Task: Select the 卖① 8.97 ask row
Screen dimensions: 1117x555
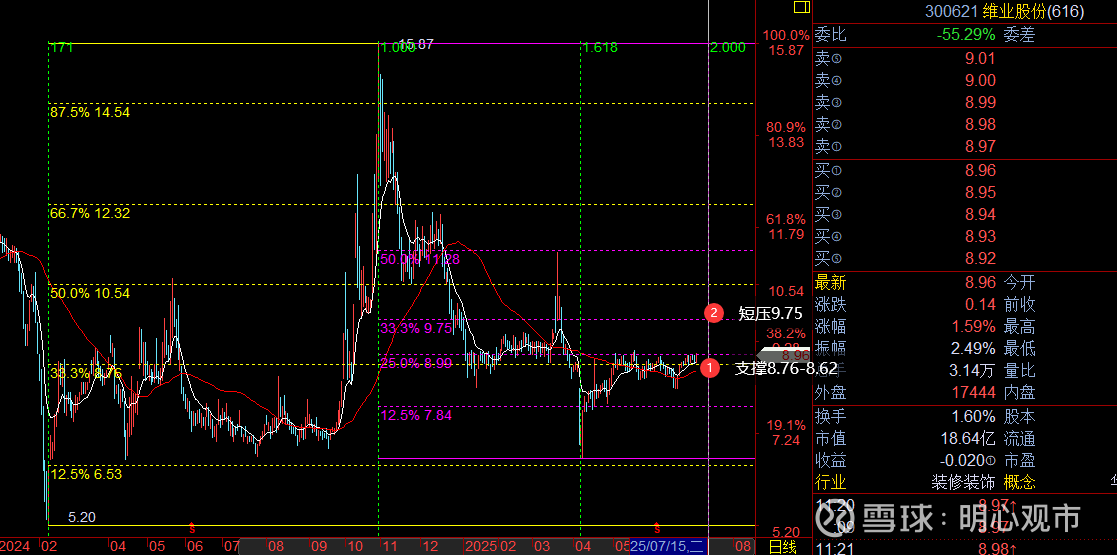Action: (965, 147)
